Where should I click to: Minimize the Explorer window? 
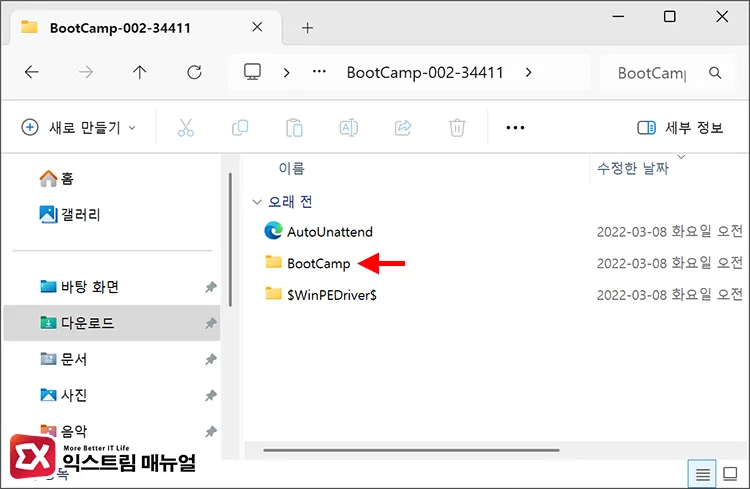coord(618,17)
